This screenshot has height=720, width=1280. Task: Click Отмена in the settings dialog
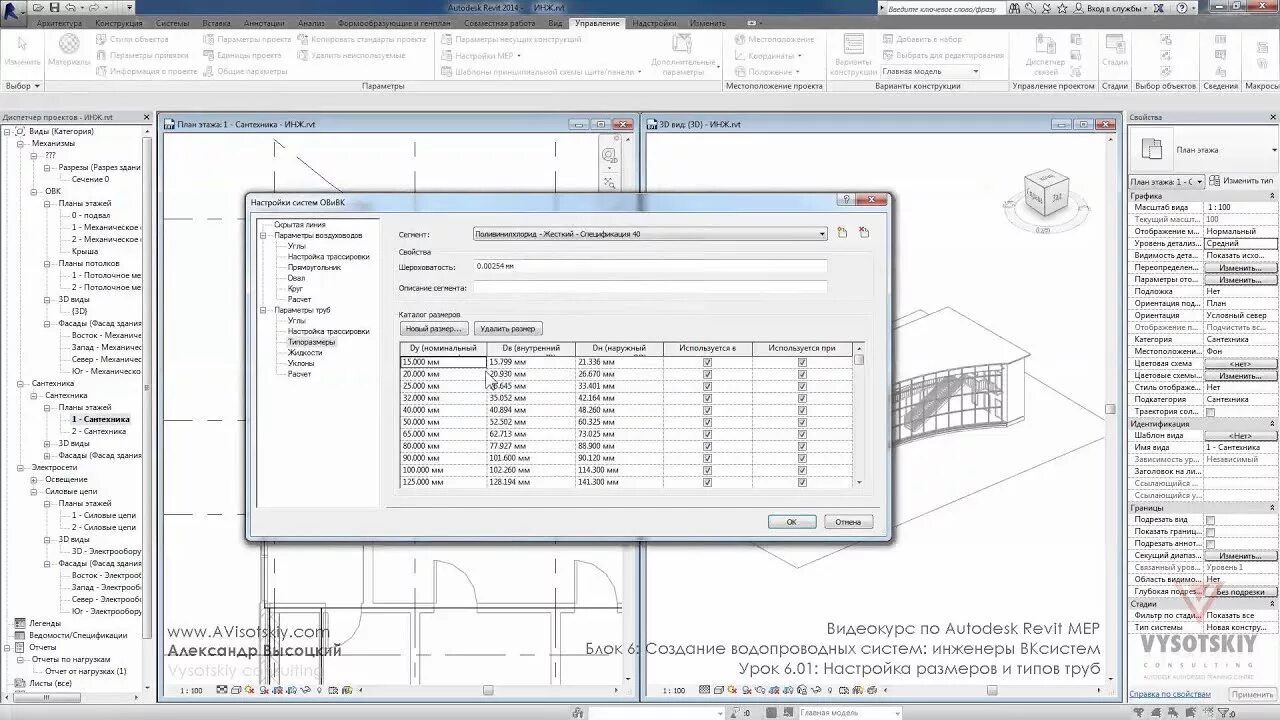tap(848, 522)
